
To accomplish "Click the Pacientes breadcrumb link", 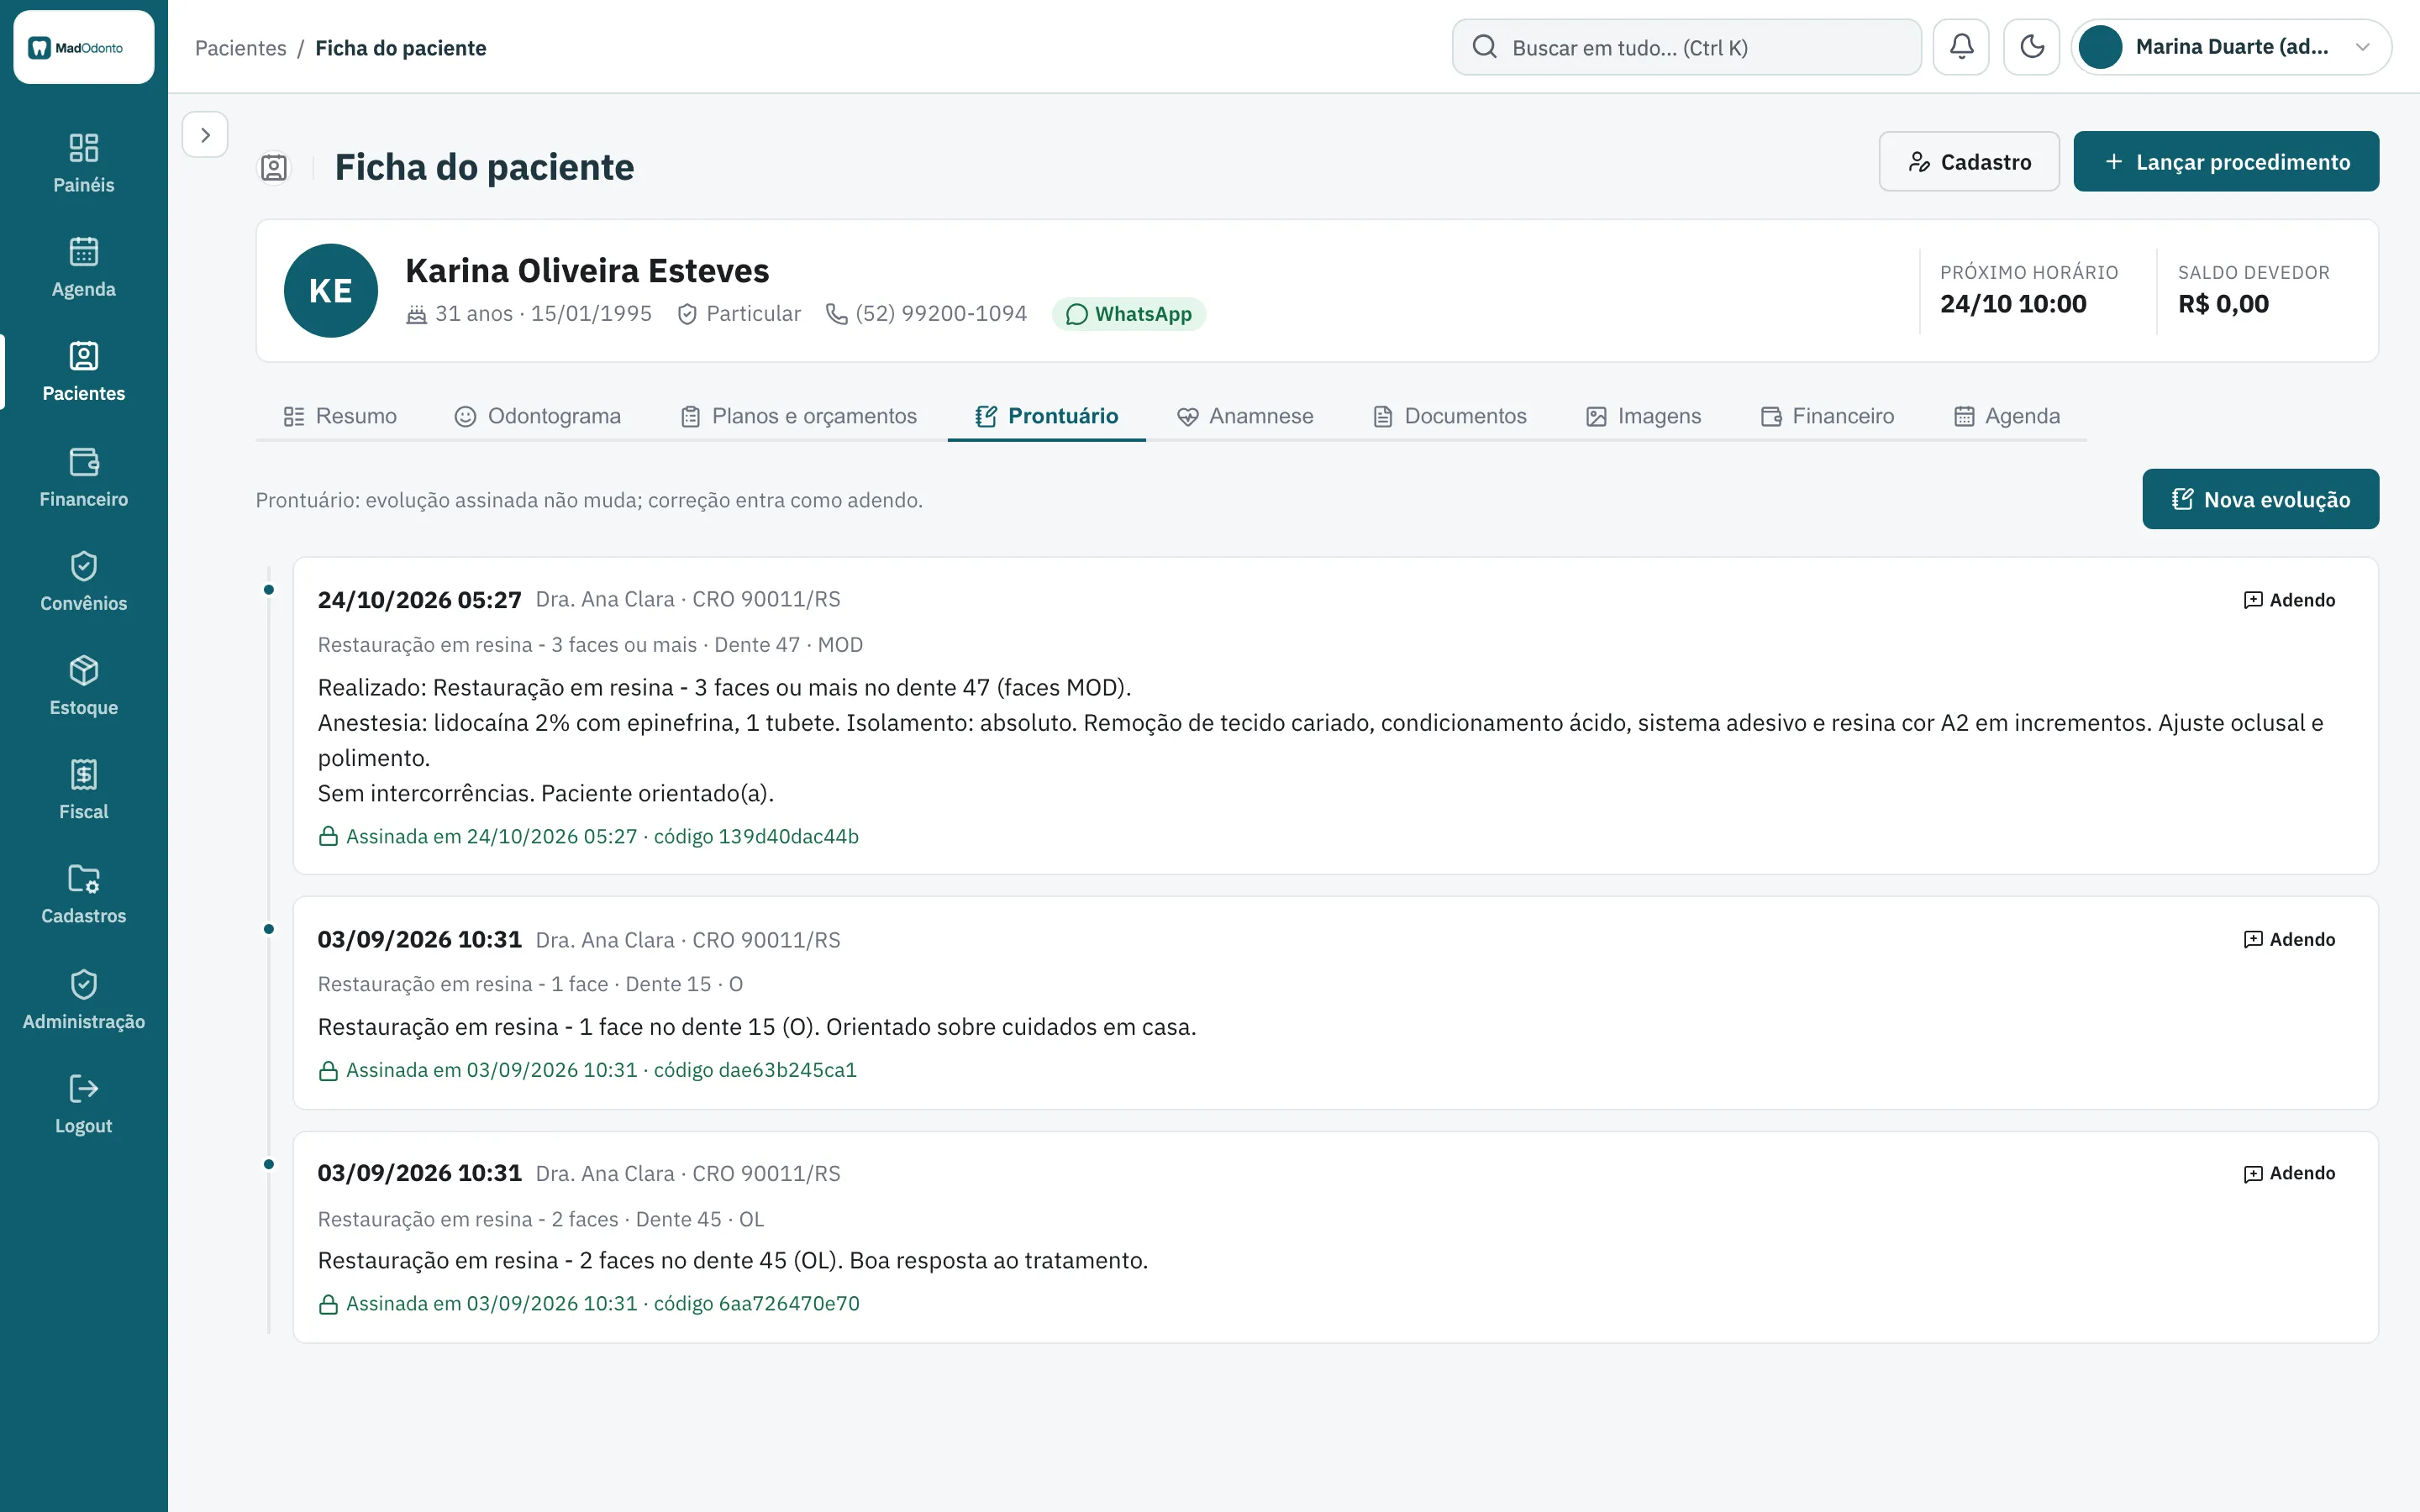I will (x=240, y=48).
